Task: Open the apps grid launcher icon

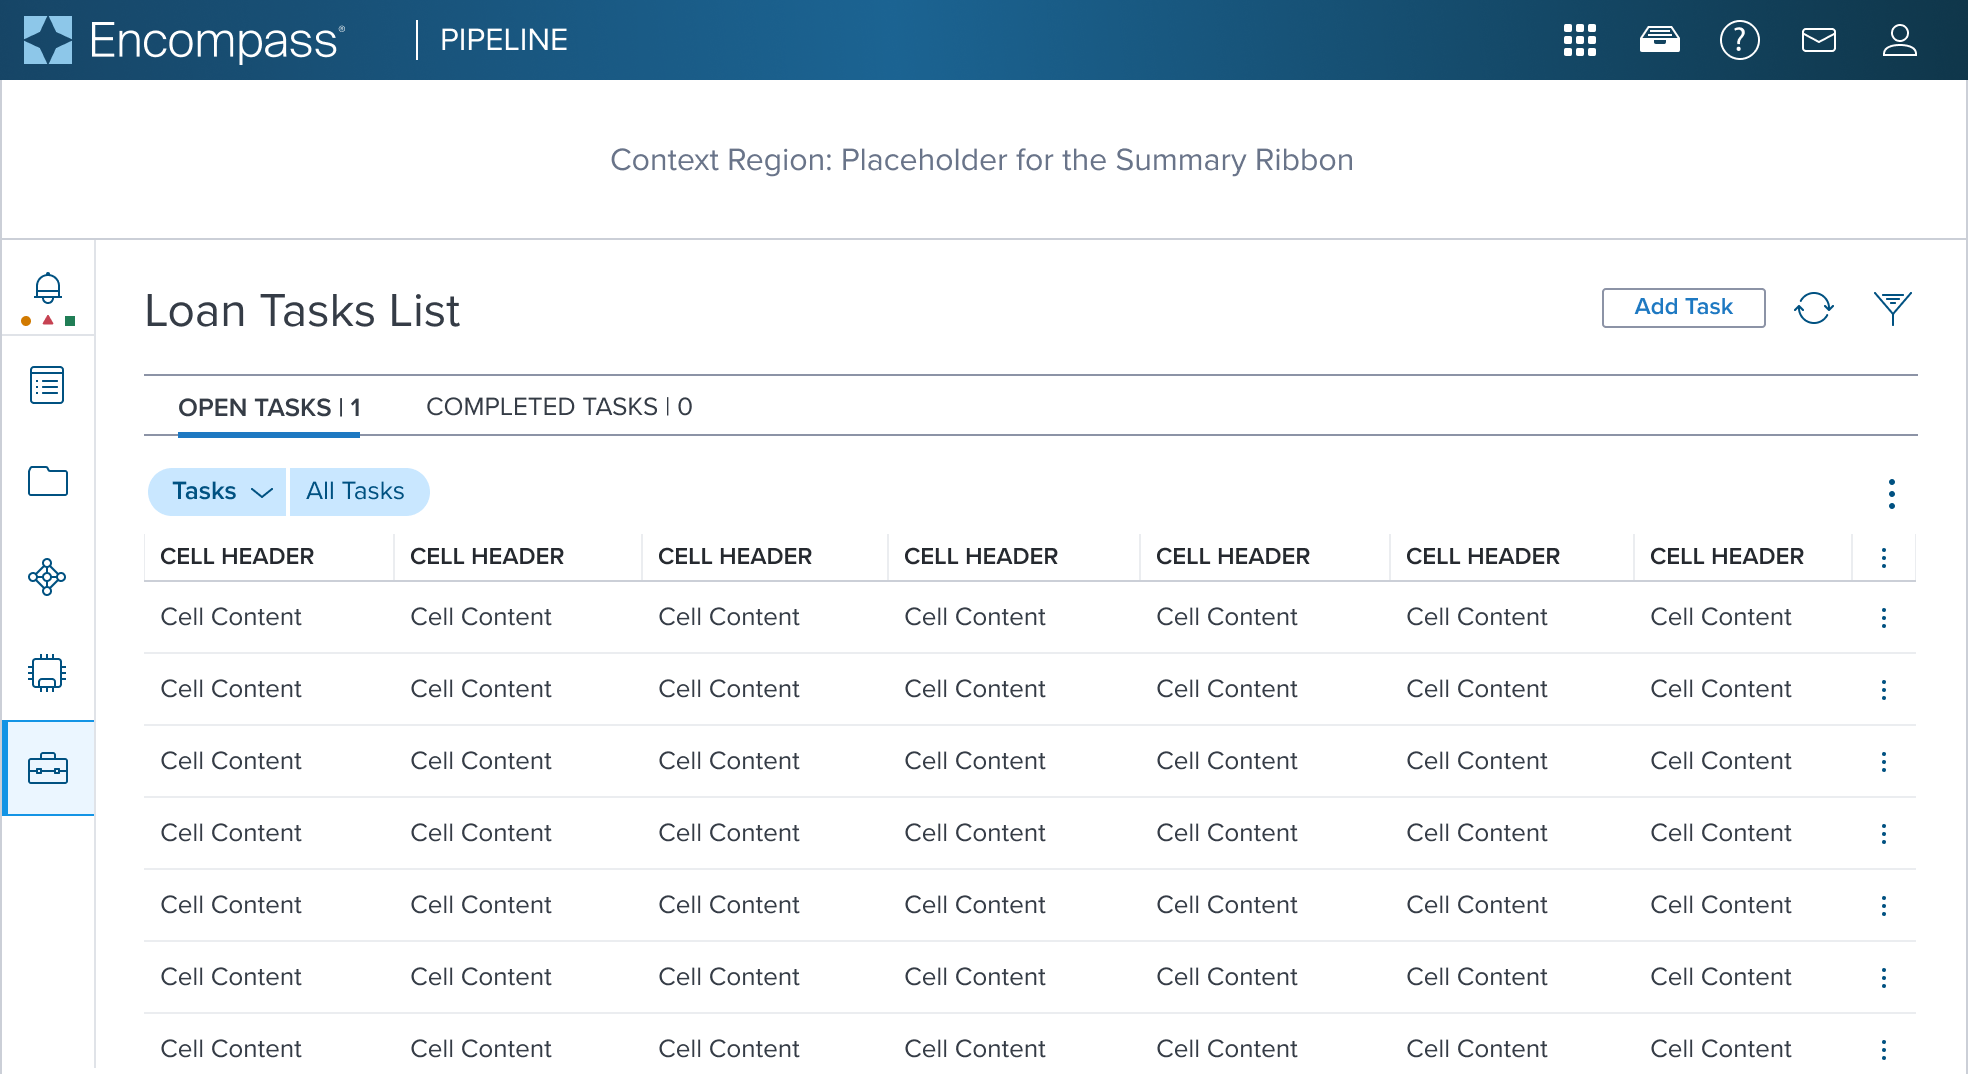Action: point(1580,40)
